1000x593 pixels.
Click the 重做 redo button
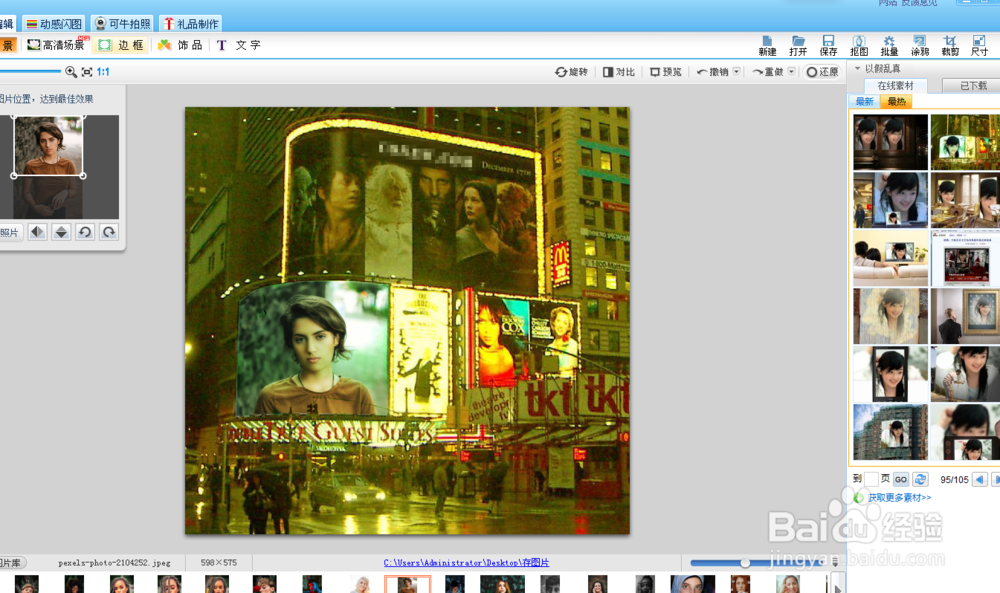[x=768, y=72]
